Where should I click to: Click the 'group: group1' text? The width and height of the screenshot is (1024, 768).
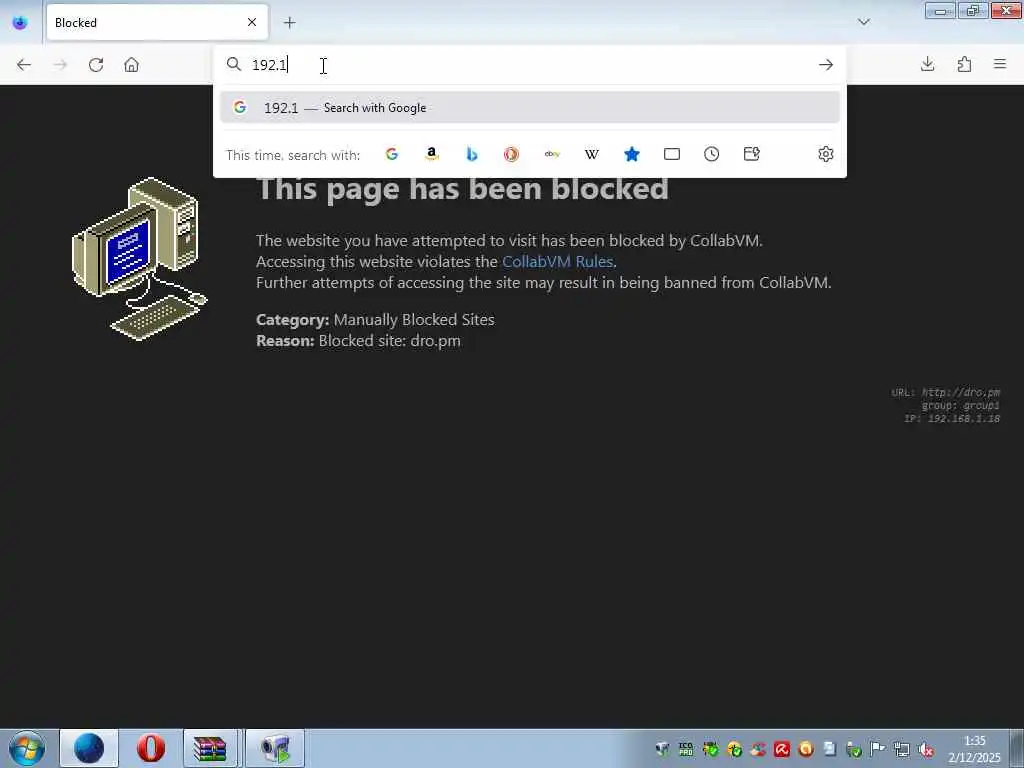pos(961,406)
